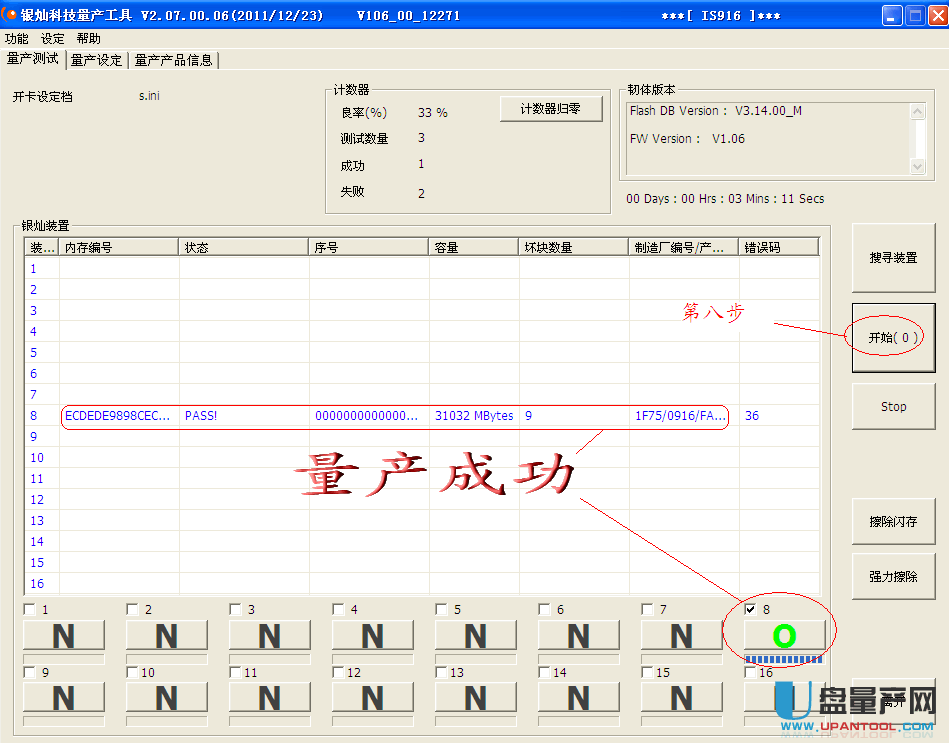Enable the port 1 checkbox

pos(30,609)
